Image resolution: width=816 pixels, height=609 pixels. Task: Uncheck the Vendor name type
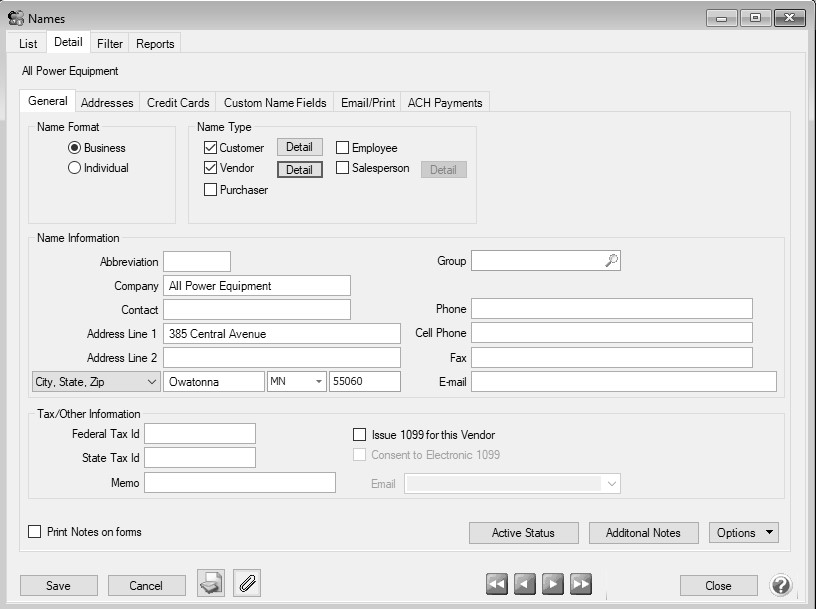click(210, 168)
